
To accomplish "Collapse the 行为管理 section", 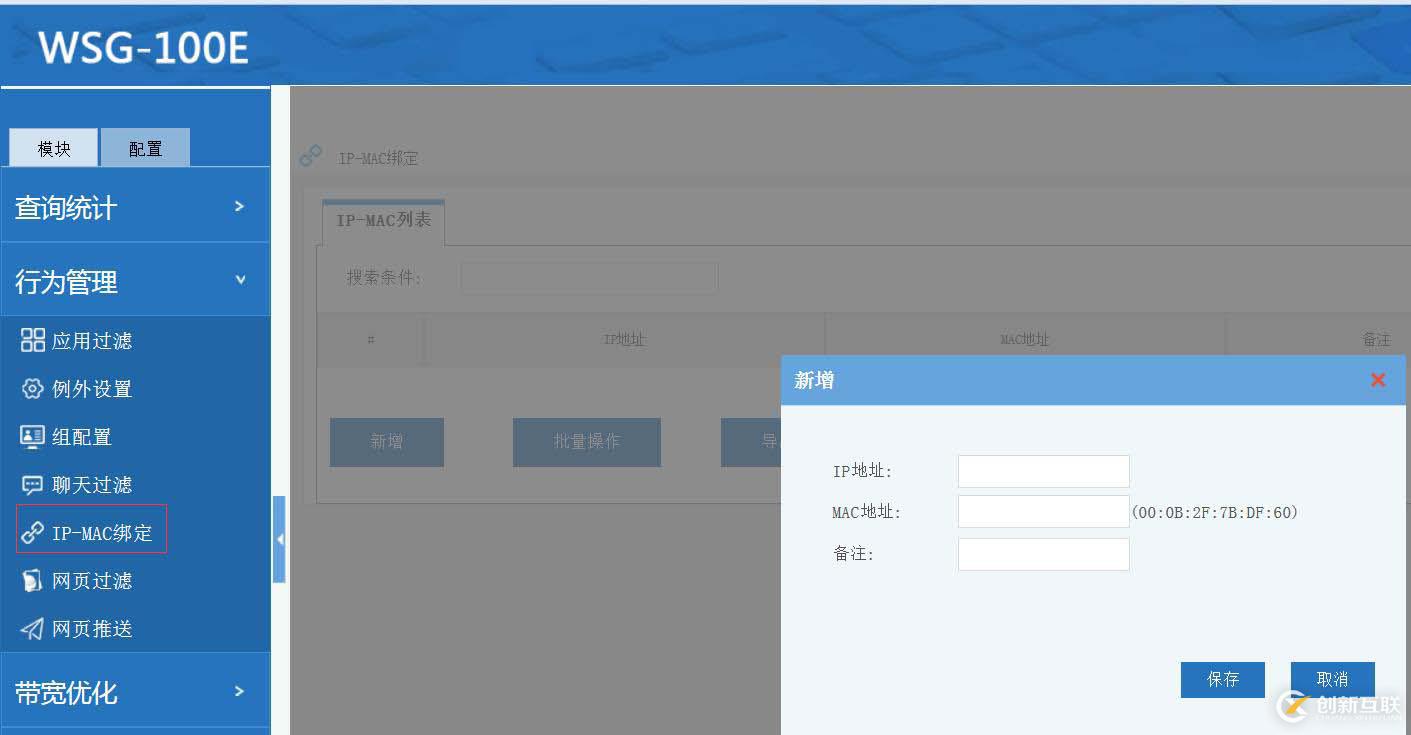I will (x=135, y=281).
